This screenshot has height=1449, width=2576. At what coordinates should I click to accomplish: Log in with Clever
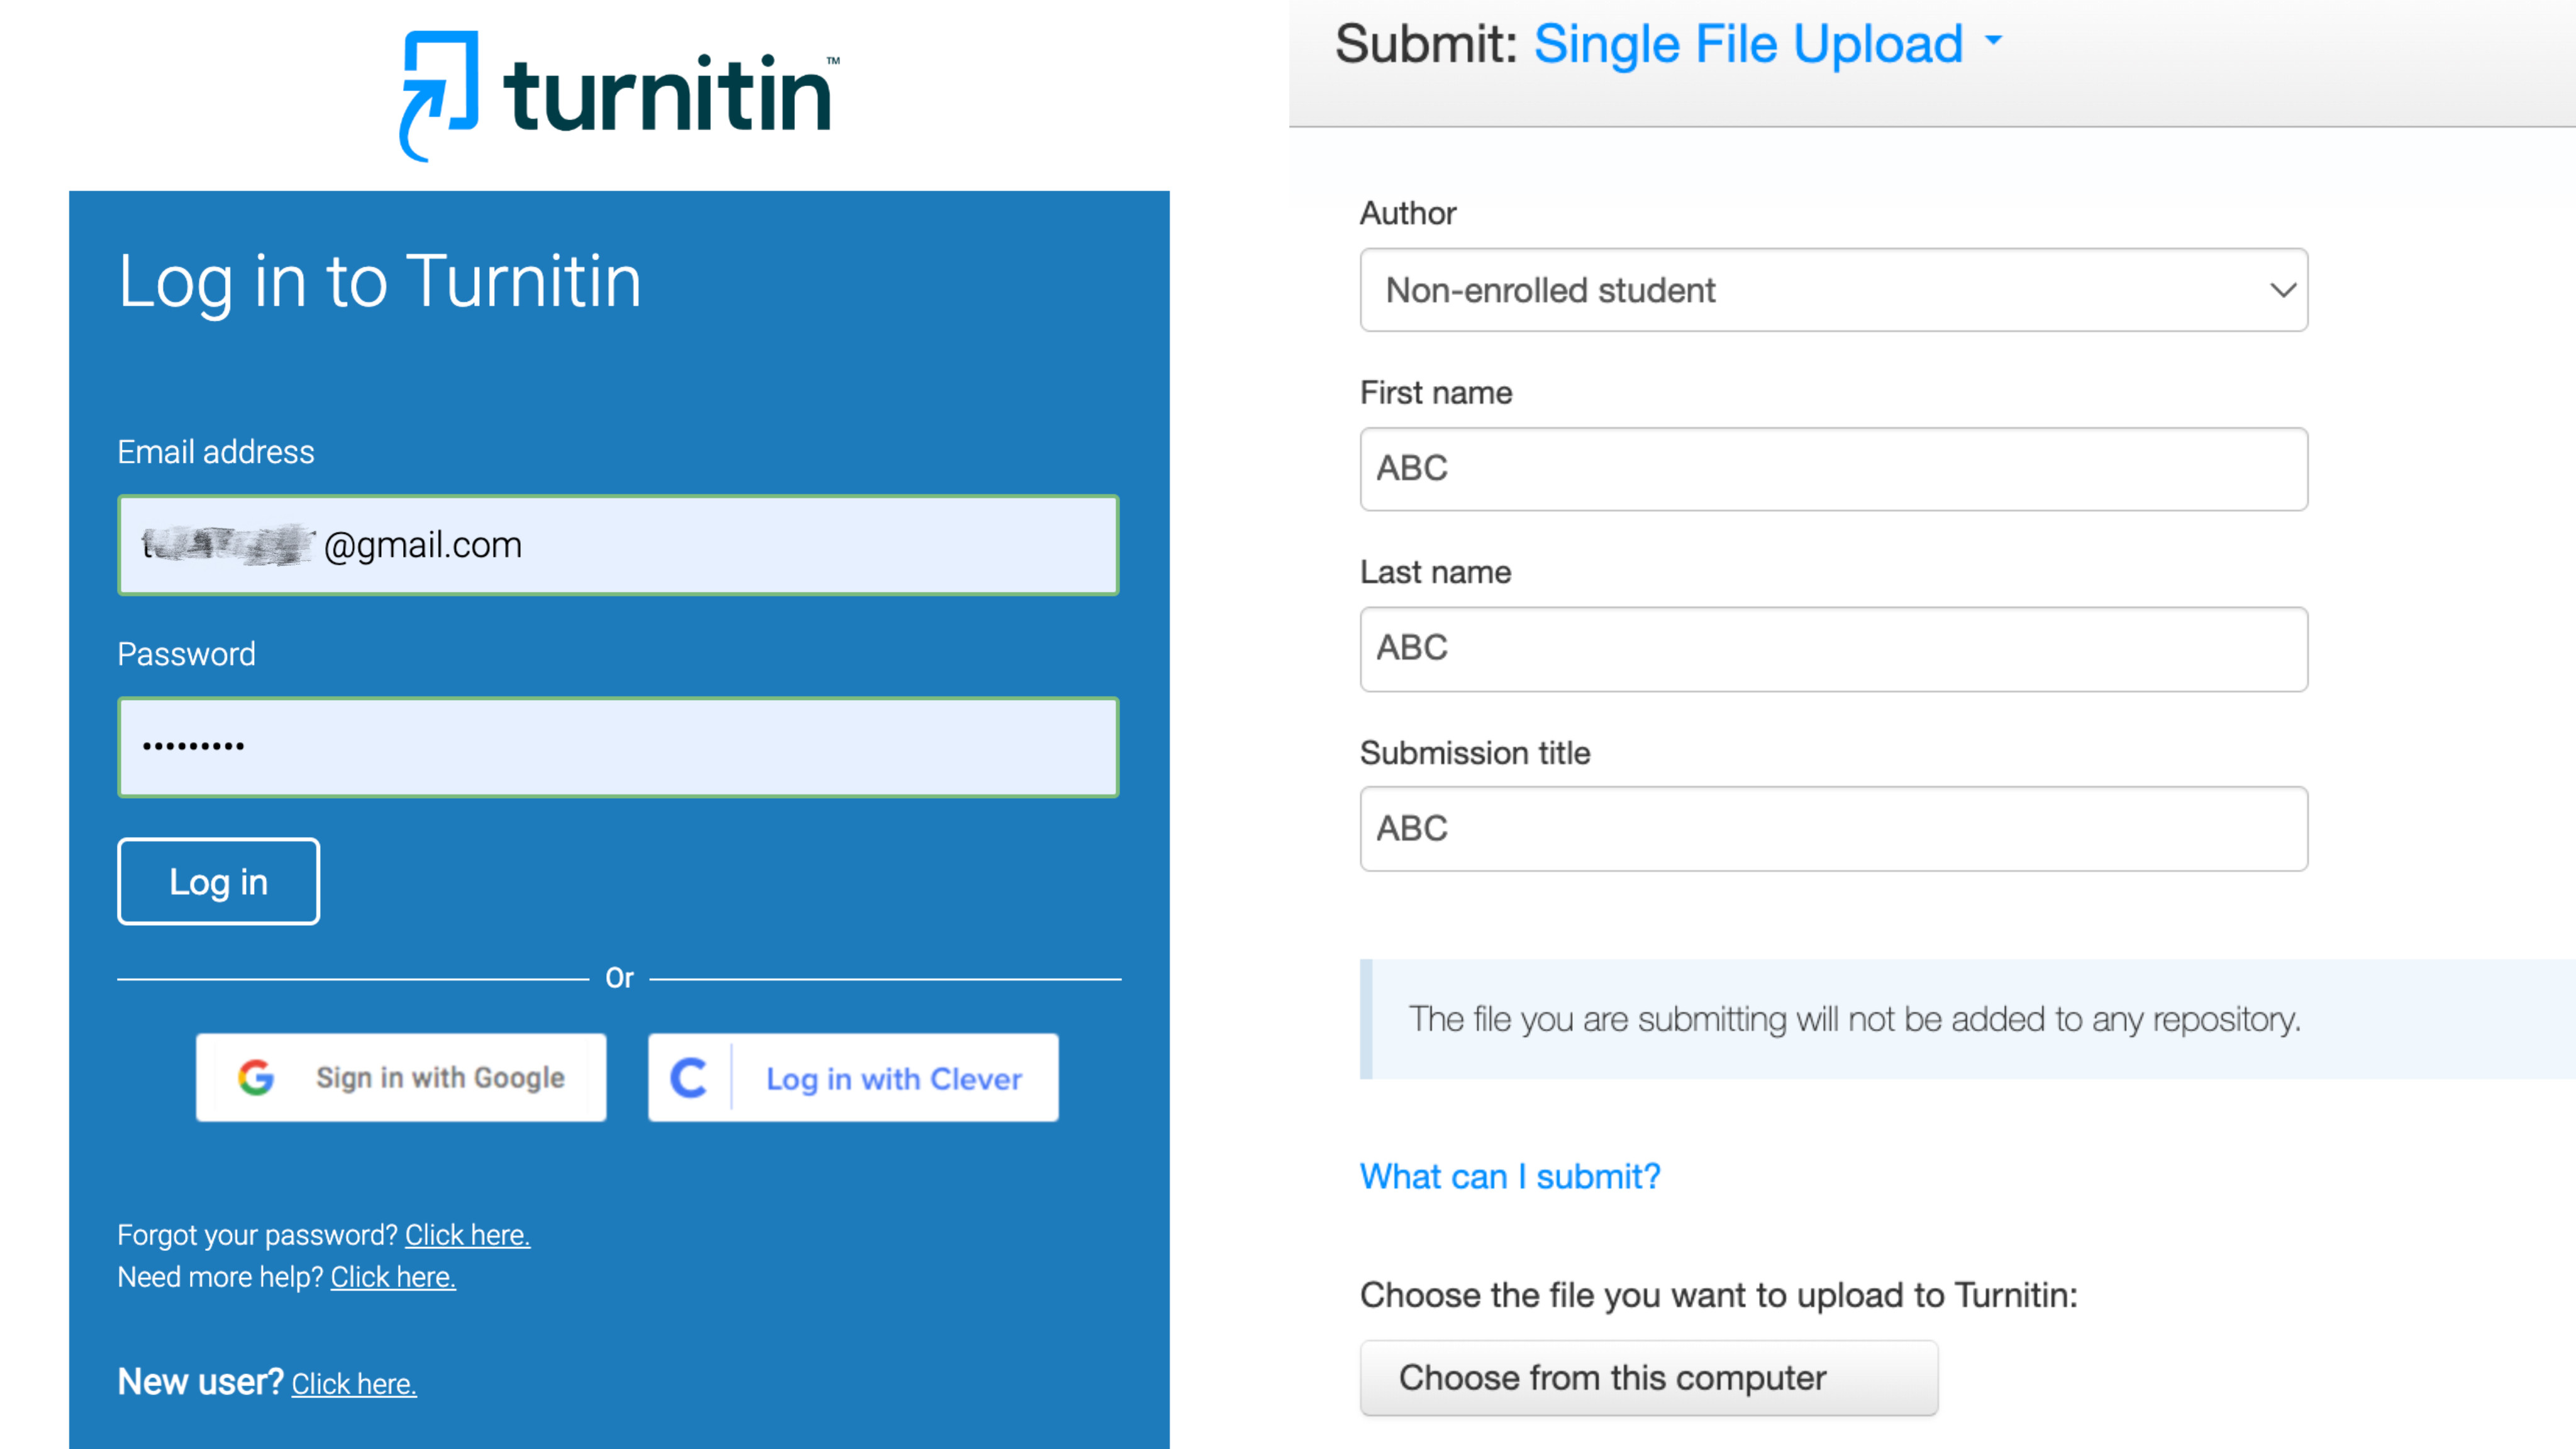(853, 1077)
